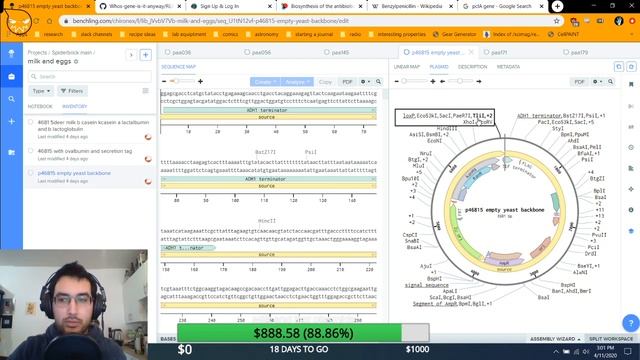Open the Metadata tab
The width and height of the screenshot is (640, 360).
pos(508,67)
